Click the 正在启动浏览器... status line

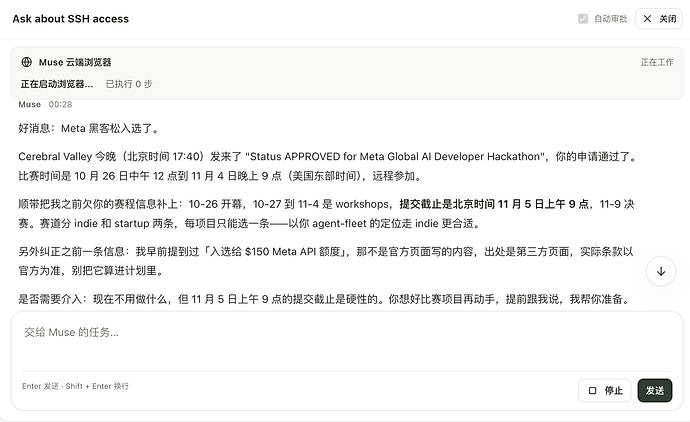tap(57, 84)
